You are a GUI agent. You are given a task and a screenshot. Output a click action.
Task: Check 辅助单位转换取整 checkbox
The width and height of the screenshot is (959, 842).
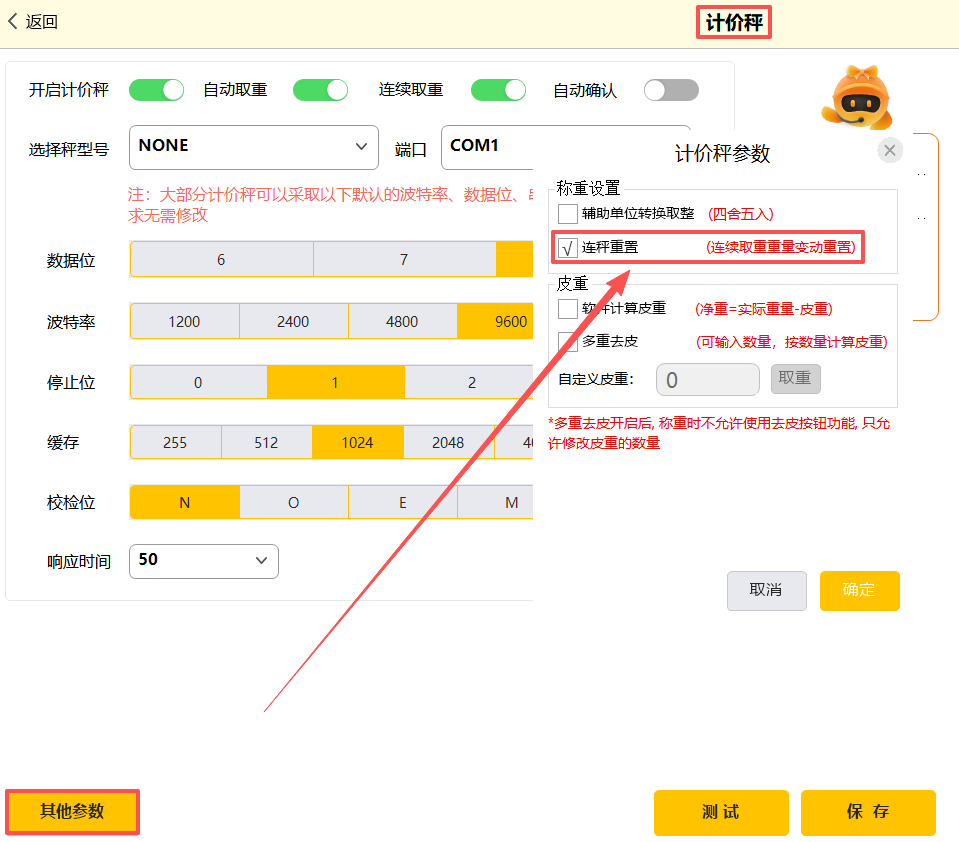click(x=568, y=214)
